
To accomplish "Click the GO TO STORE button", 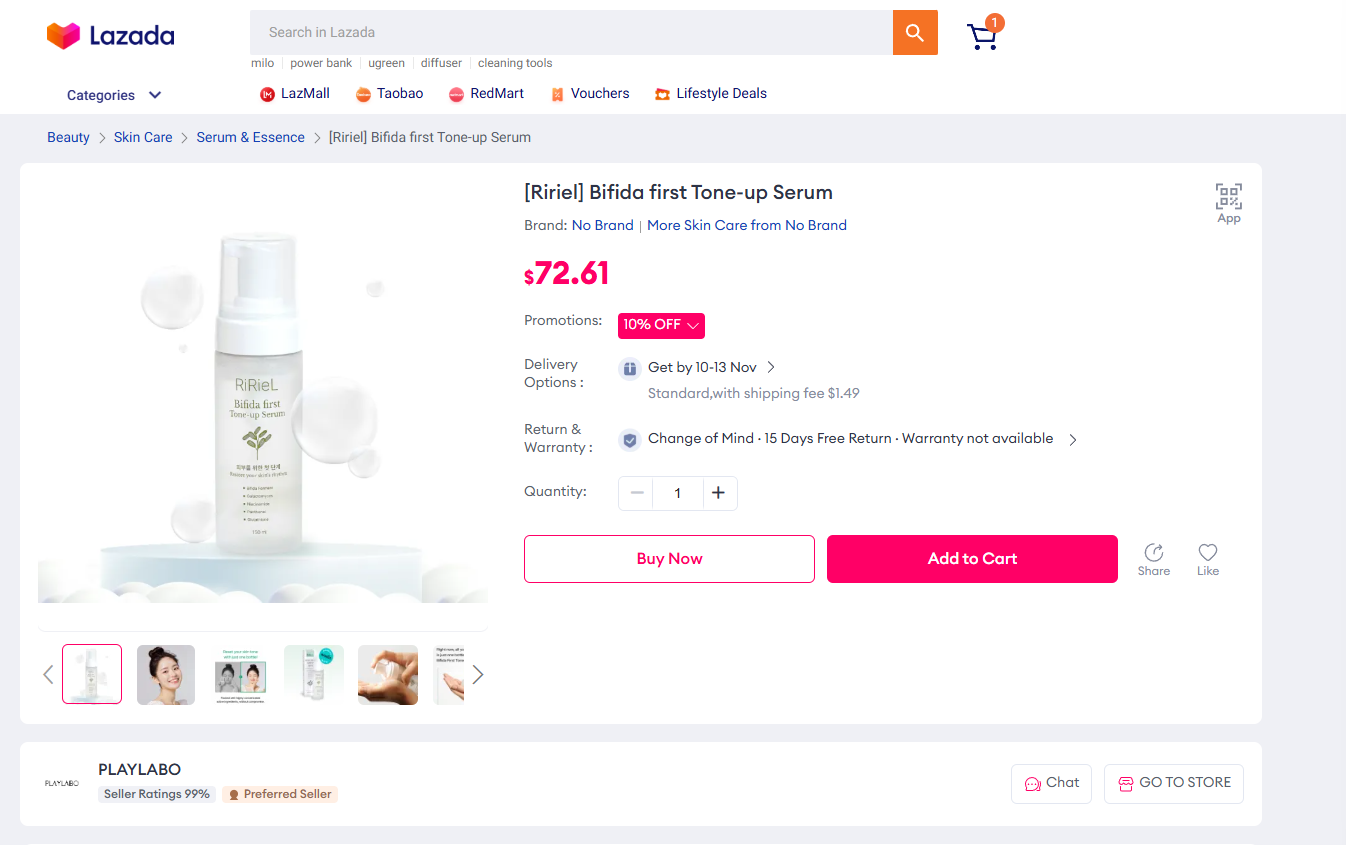I will click(x=1173, y=783).
